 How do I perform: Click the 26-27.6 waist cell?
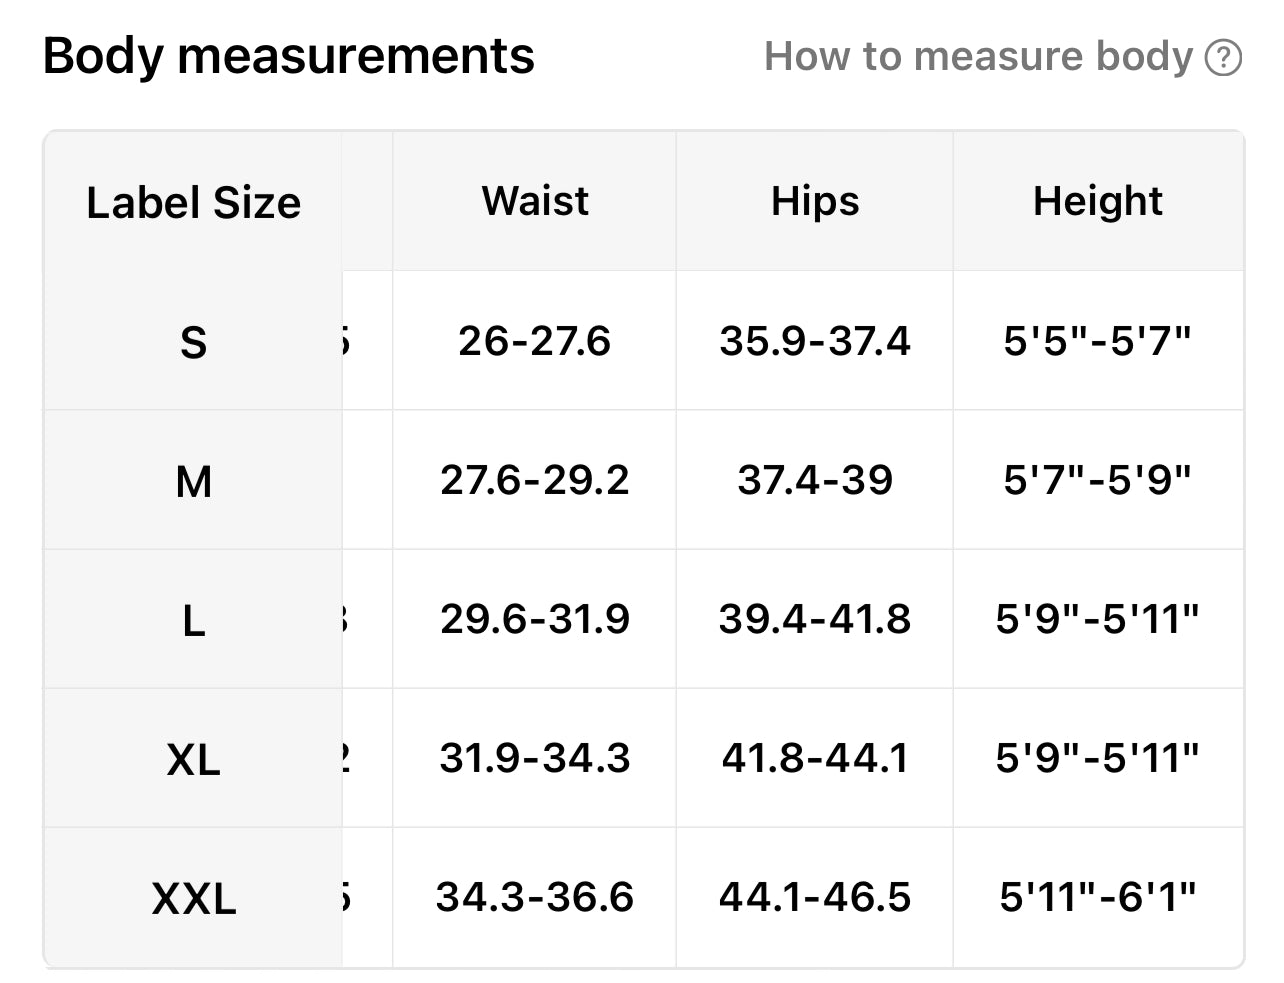(535, 341)
